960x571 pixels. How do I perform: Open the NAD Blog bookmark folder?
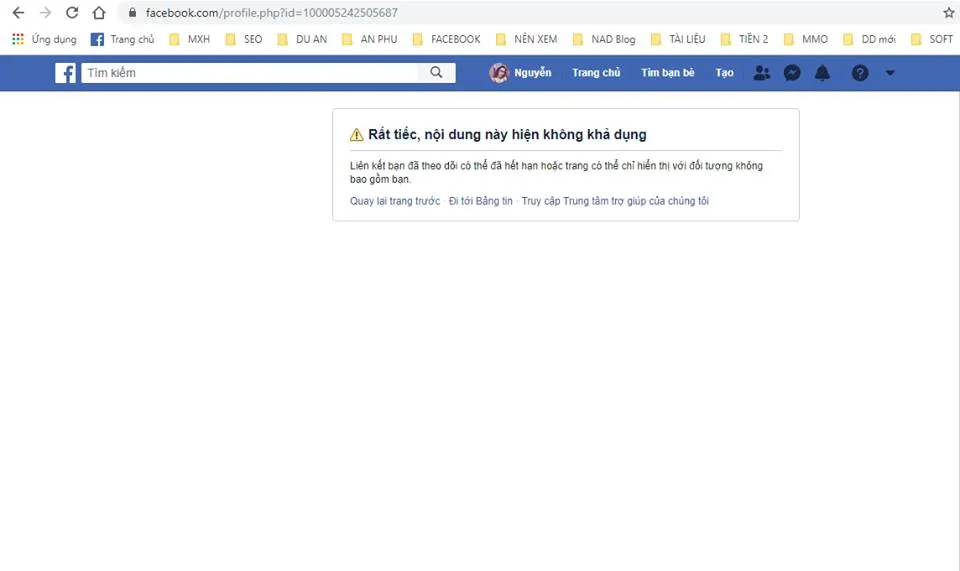[604, 39]
